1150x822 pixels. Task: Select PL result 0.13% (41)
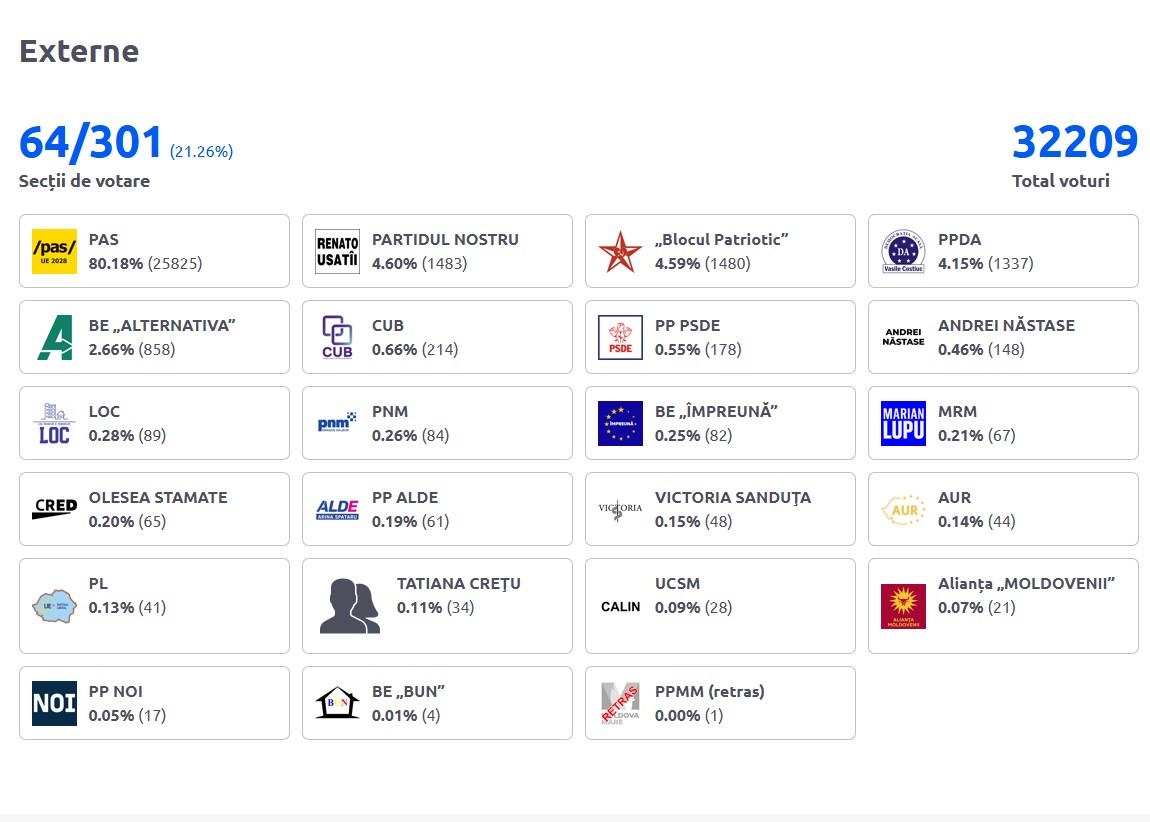pyautogui.click(x=128, y=607)
